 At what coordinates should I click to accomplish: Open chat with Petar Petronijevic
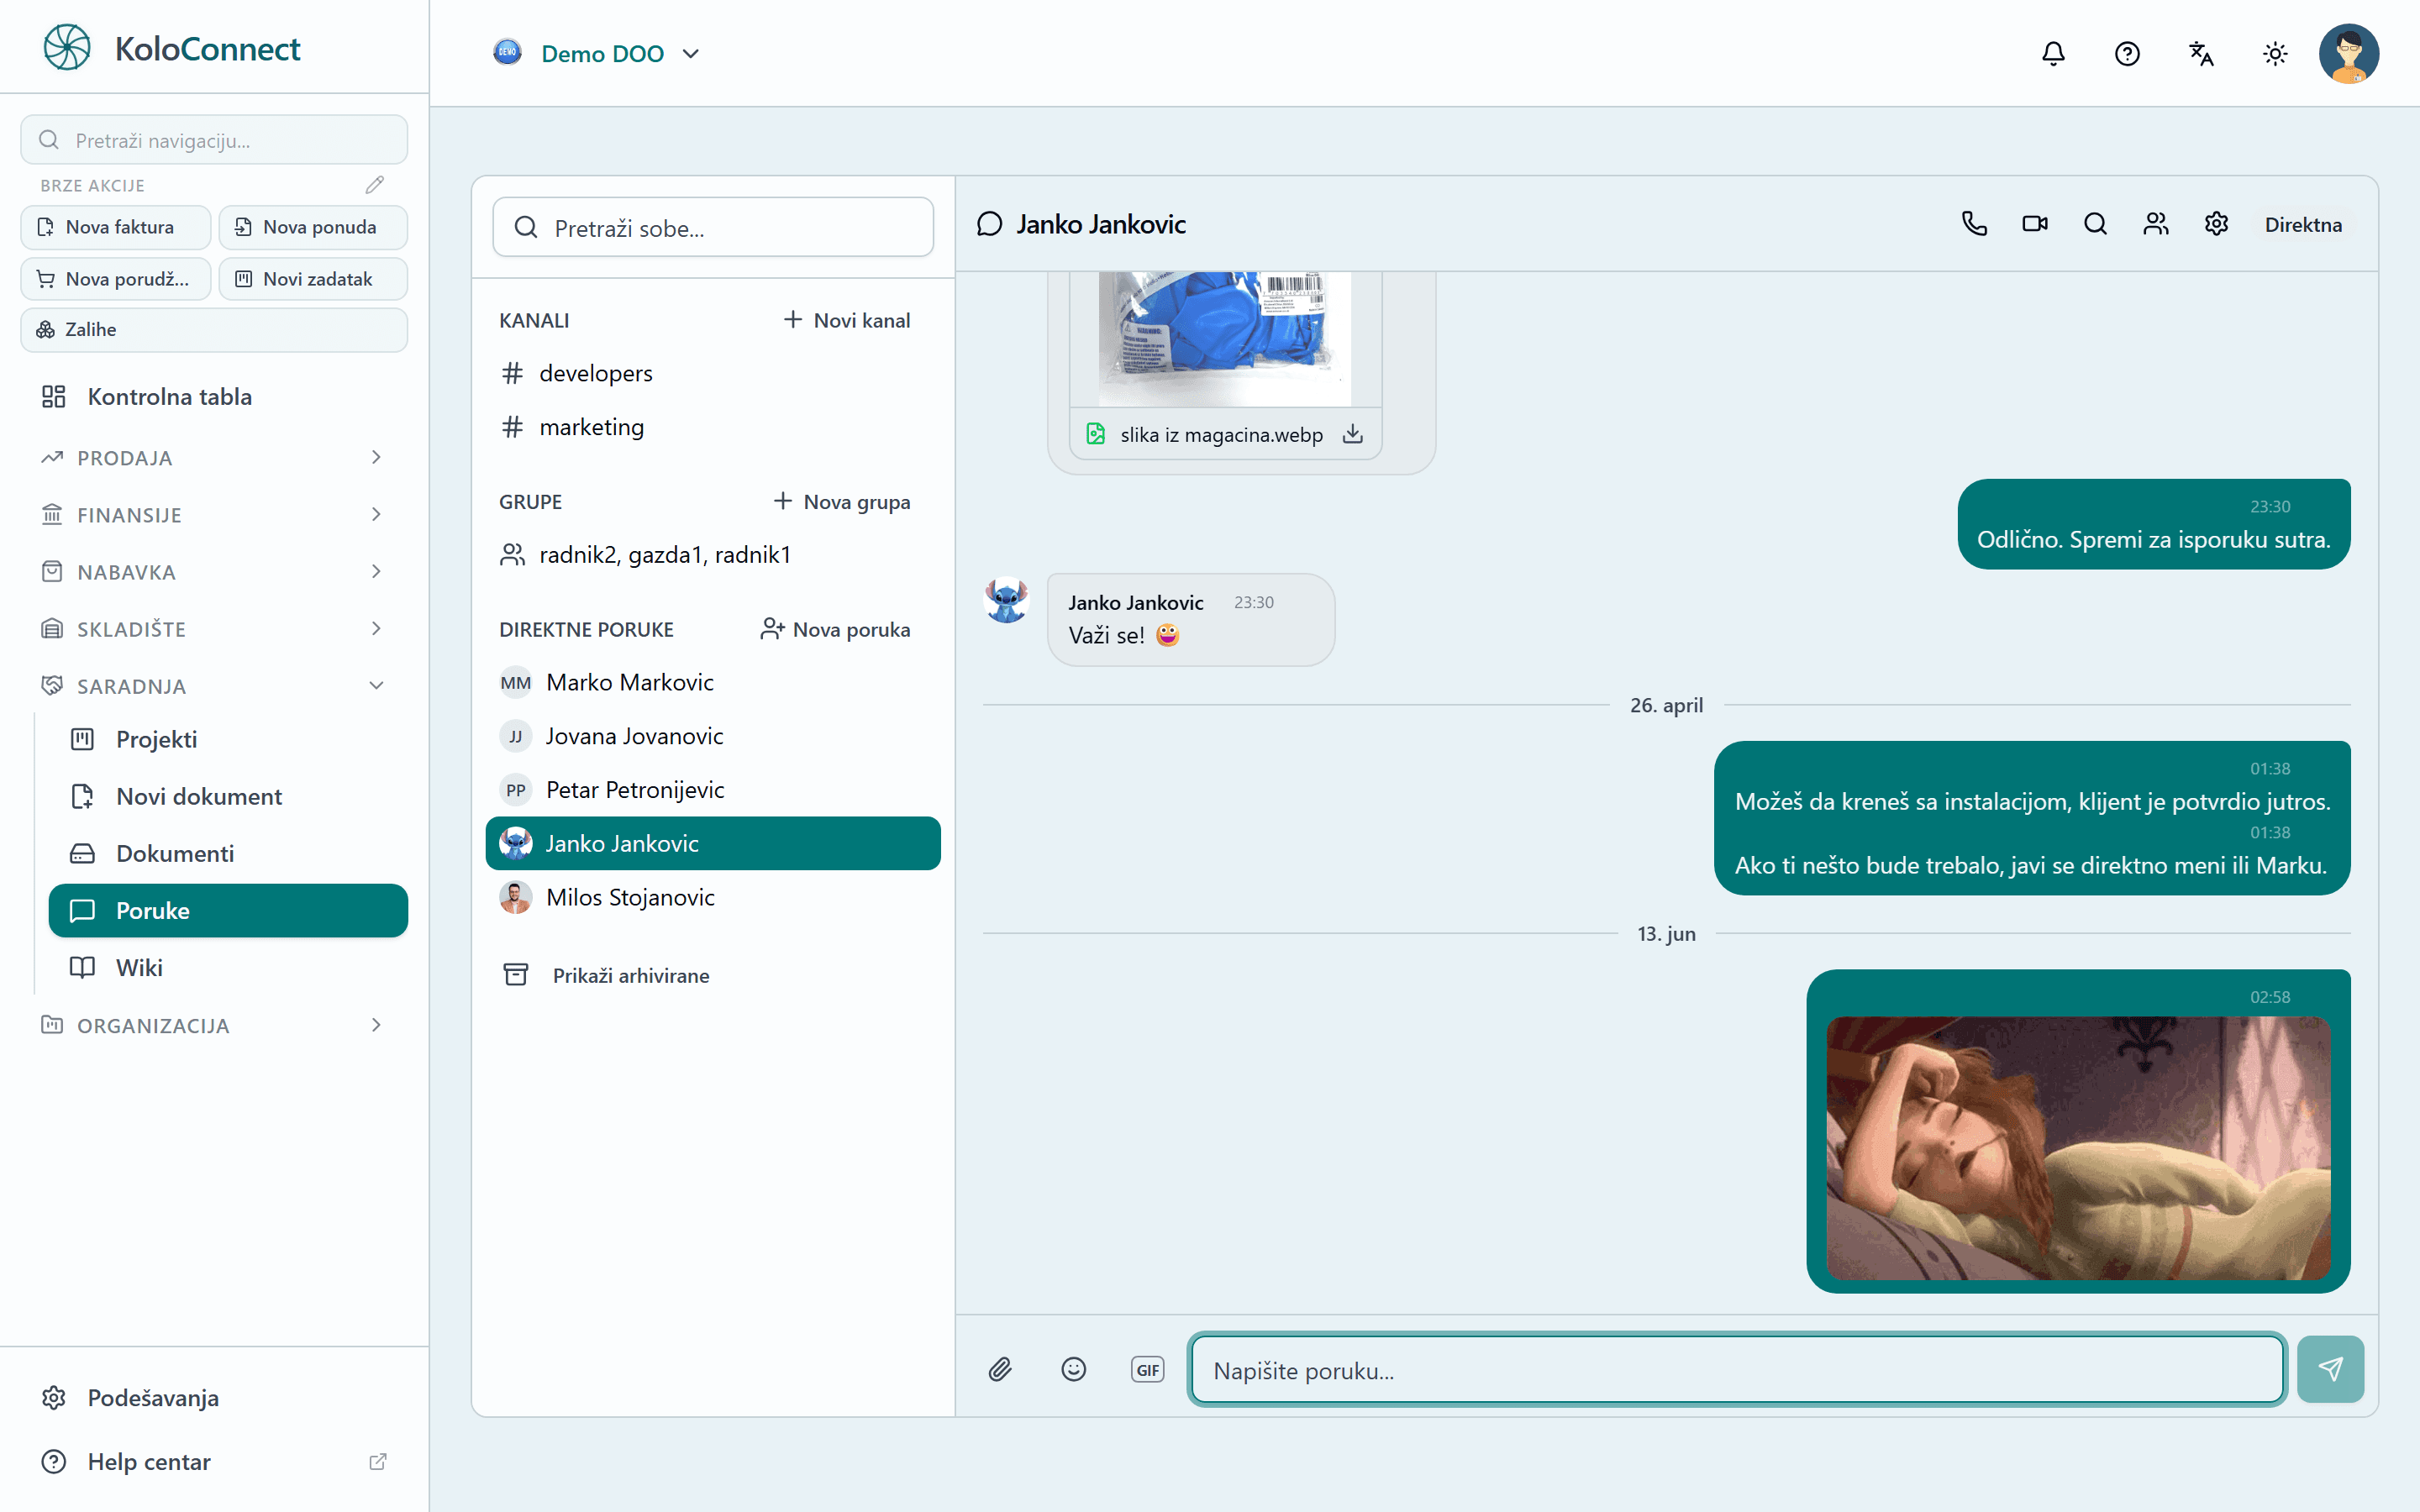pyautogui.click(x=712, y=790)
